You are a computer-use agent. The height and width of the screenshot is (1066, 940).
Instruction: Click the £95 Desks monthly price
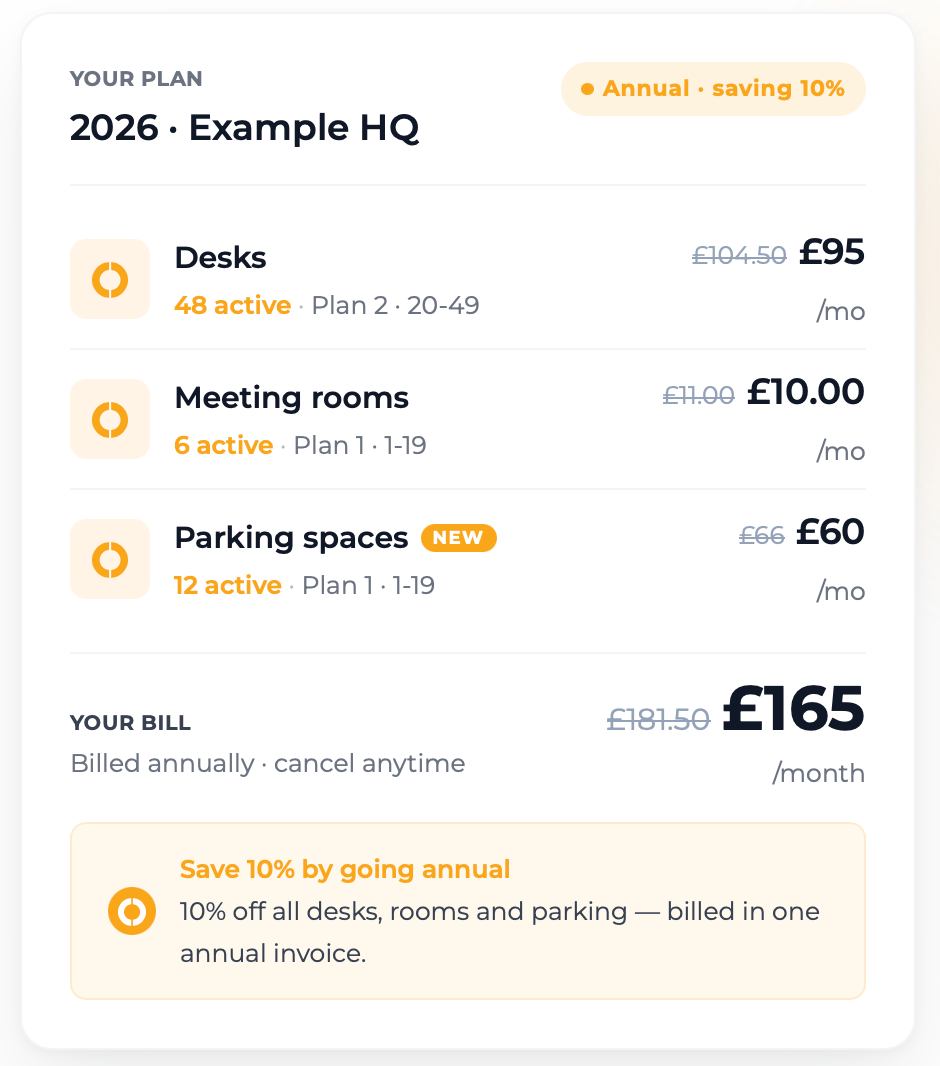(831, 252)
